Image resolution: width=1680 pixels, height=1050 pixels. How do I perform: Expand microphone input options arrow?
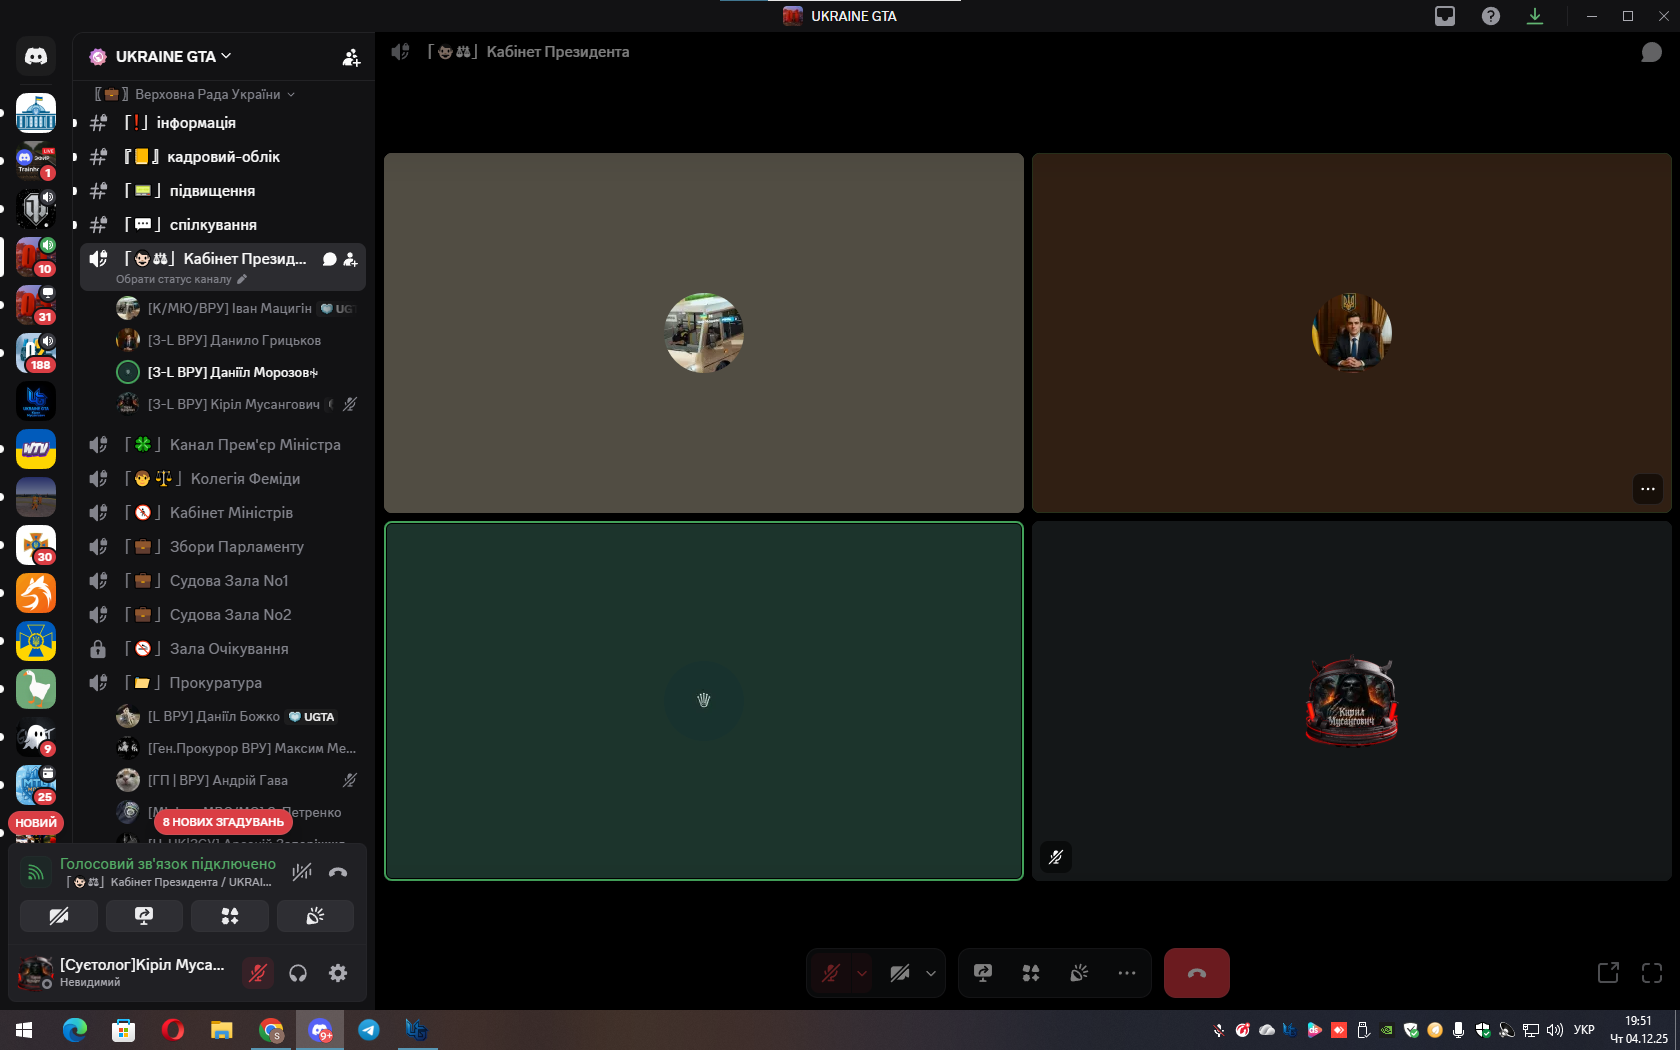(x=862, y=973)
